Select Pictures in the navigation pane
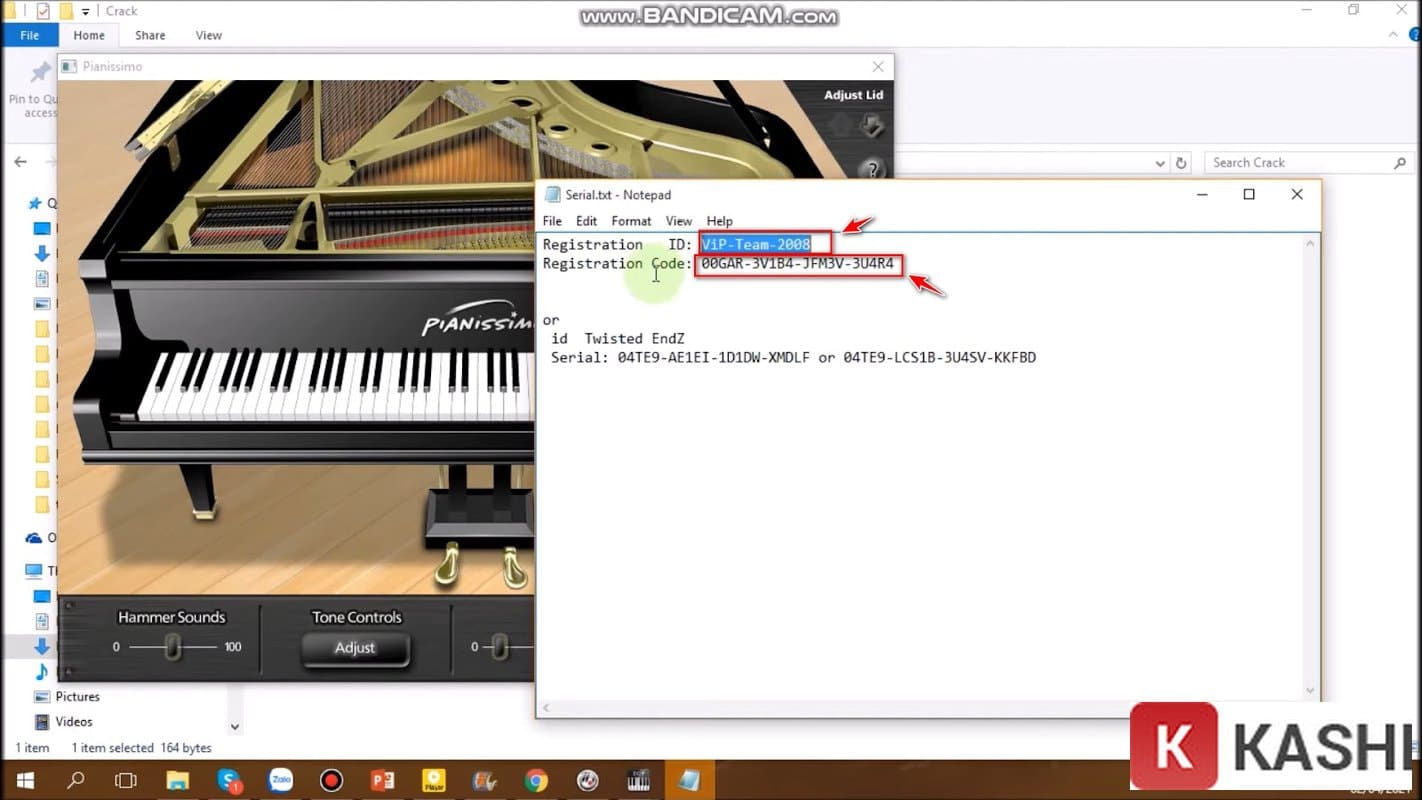 click(x=77, y=697)
